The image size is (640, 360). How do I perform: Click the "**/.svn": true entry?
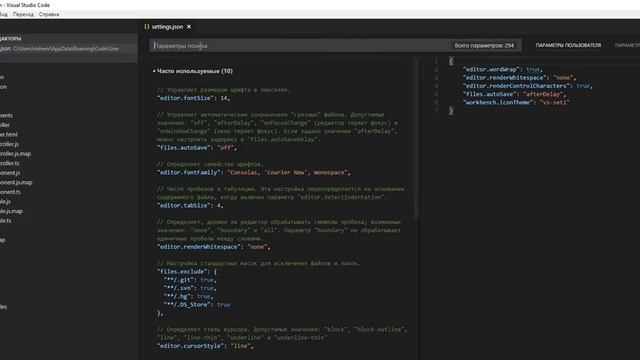(190, 288)
